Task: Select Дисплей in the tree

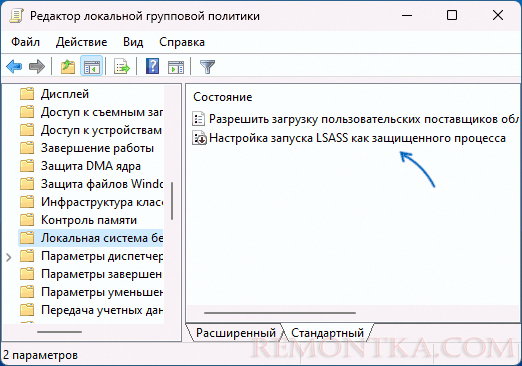Action: tap(65, 94)
